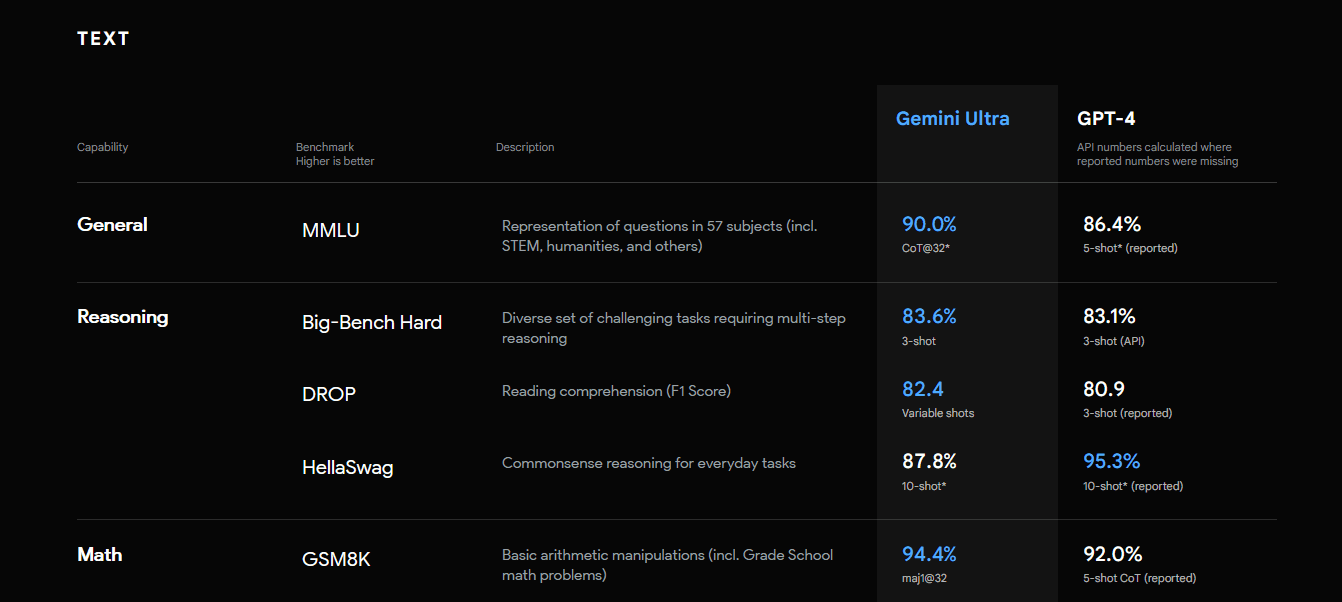The width and height of the screenshot is (1342, 602).
Task: Select the MMLU benchmark name
Action: 331,230
